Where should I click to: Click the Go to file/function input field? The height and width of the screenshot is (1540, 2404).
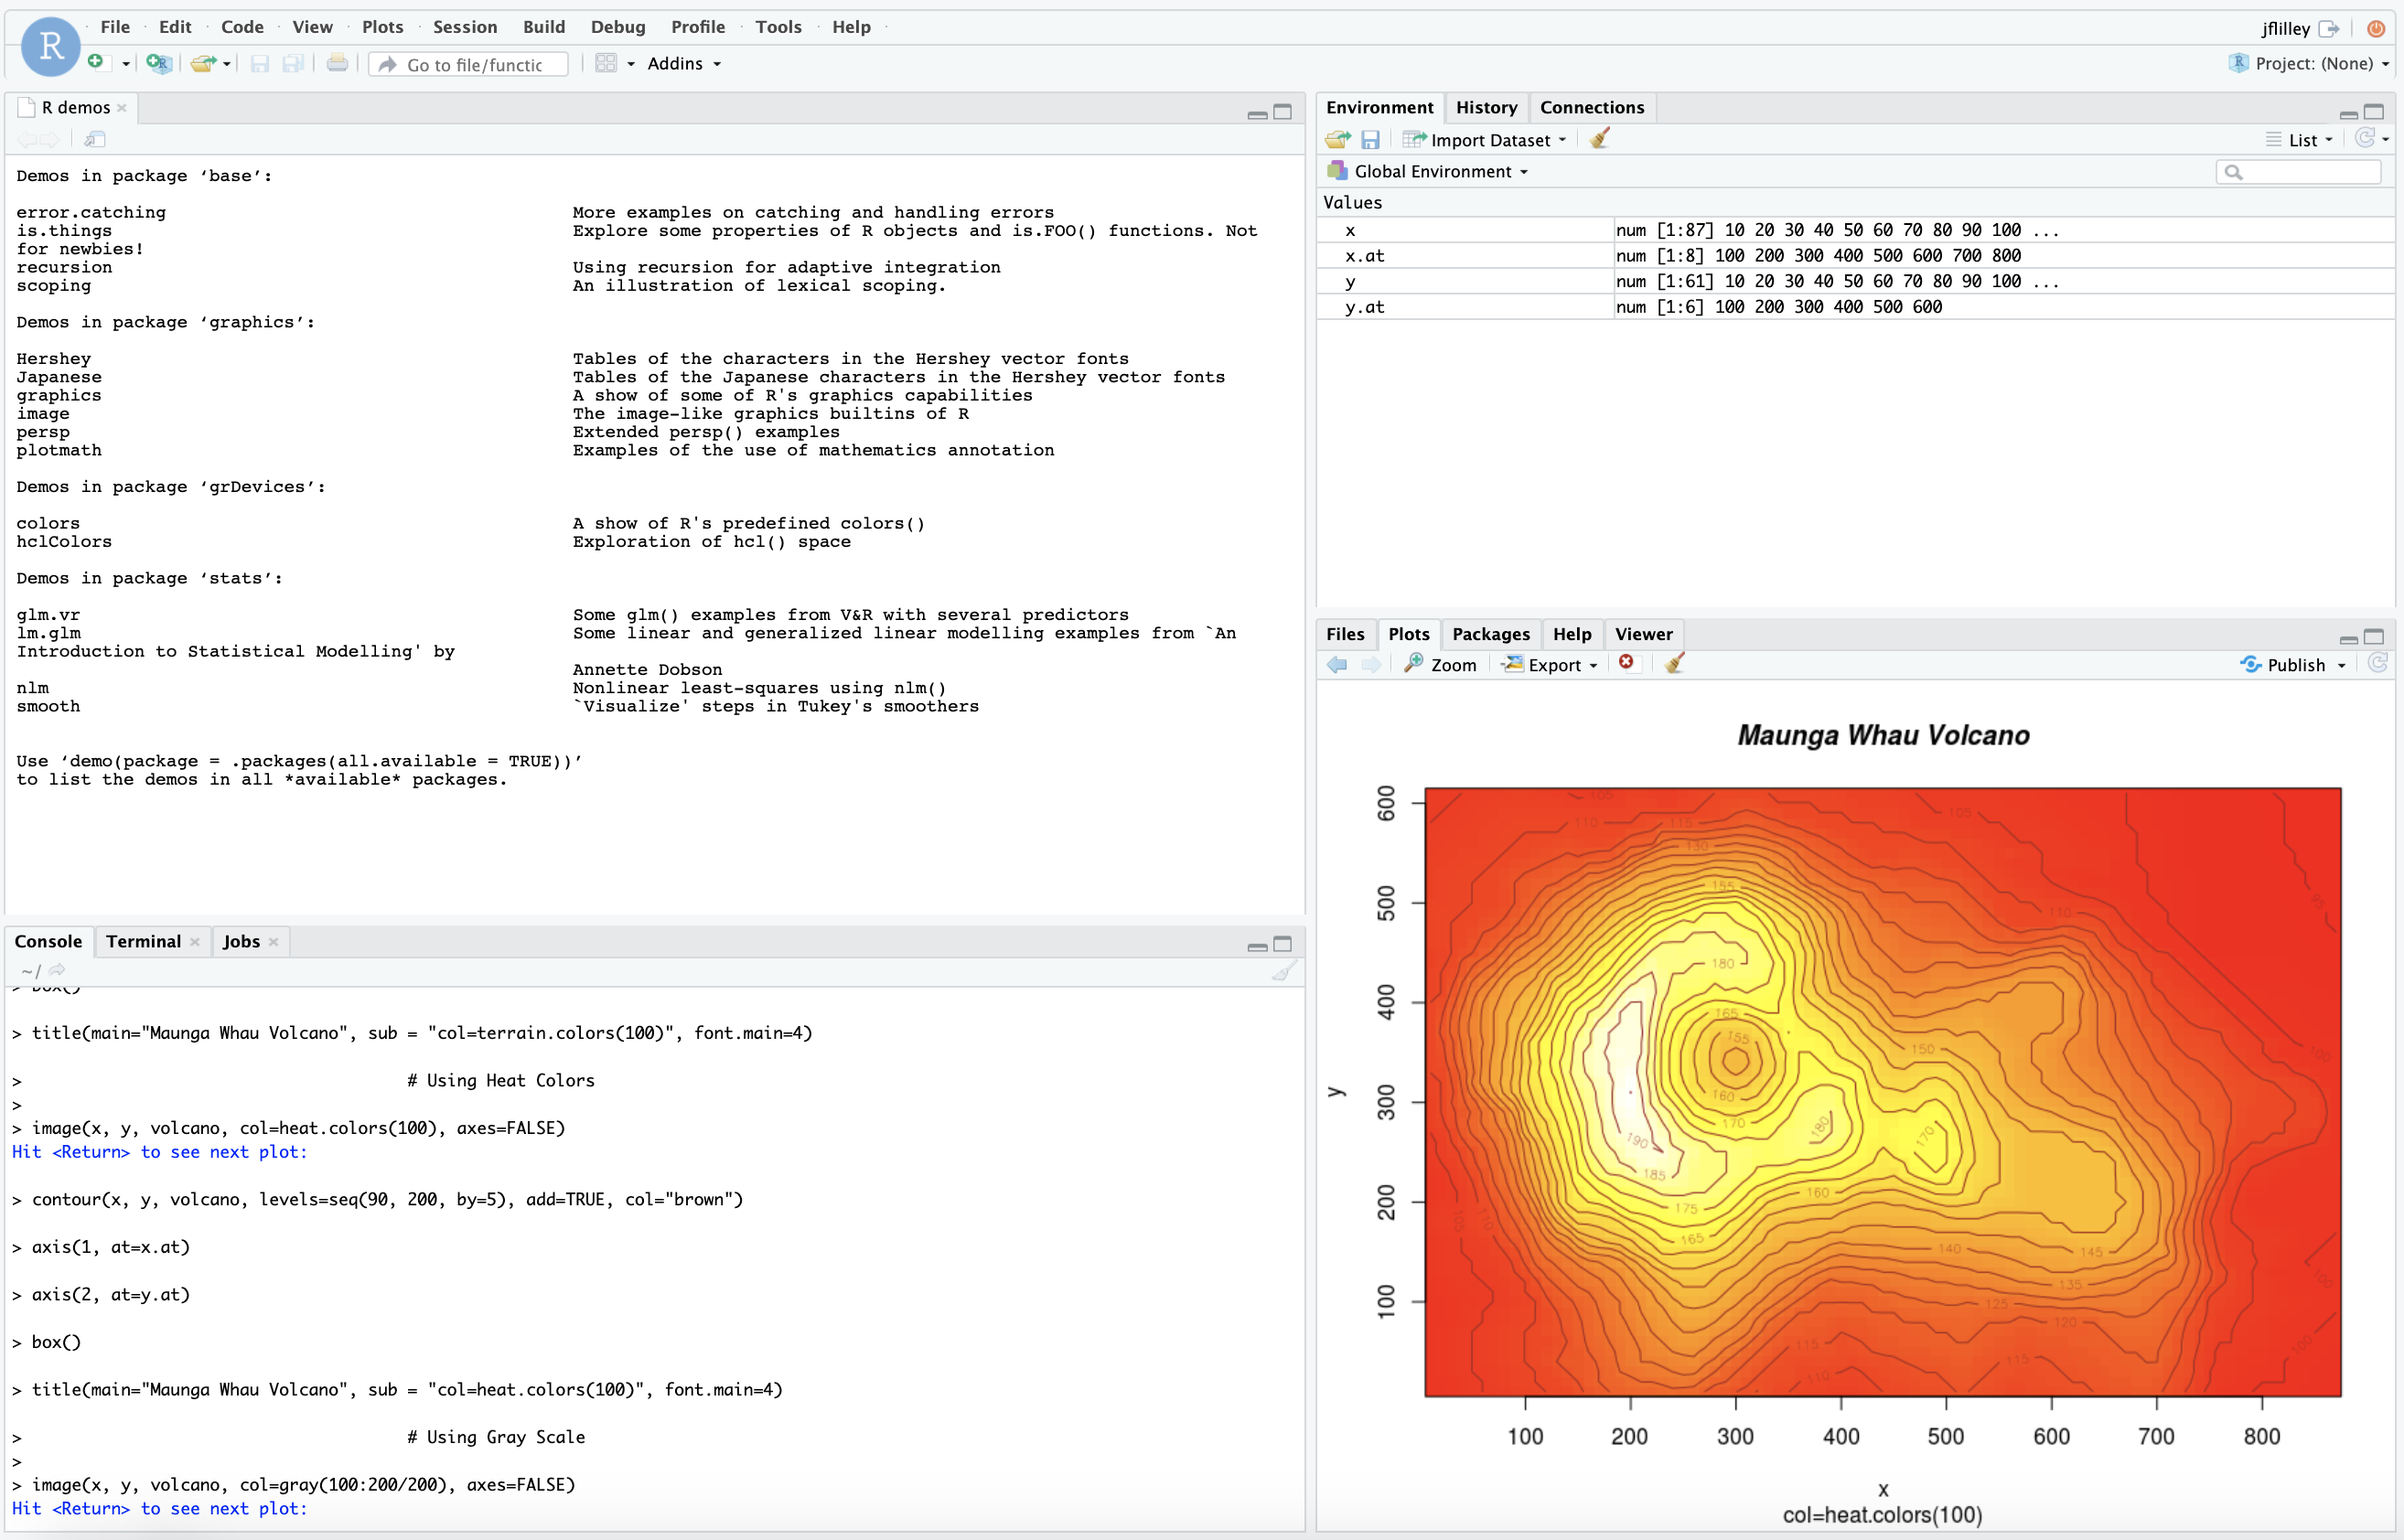tap(471, 65)
